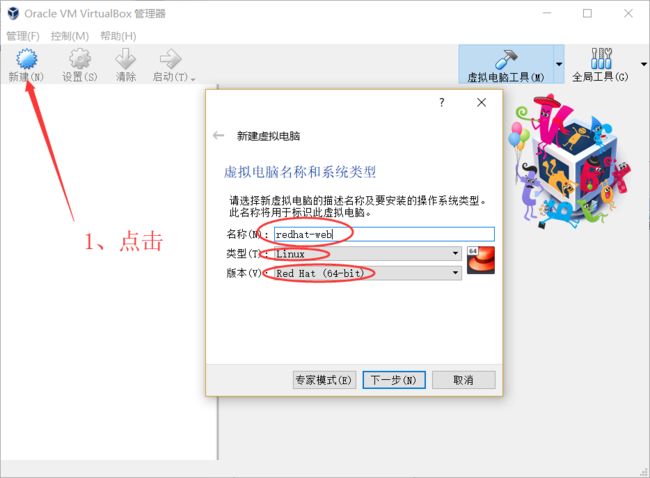This screenshot has width=650, height=478.
Task: Open the 管理(F) menu
Action: tap(23, 36)
